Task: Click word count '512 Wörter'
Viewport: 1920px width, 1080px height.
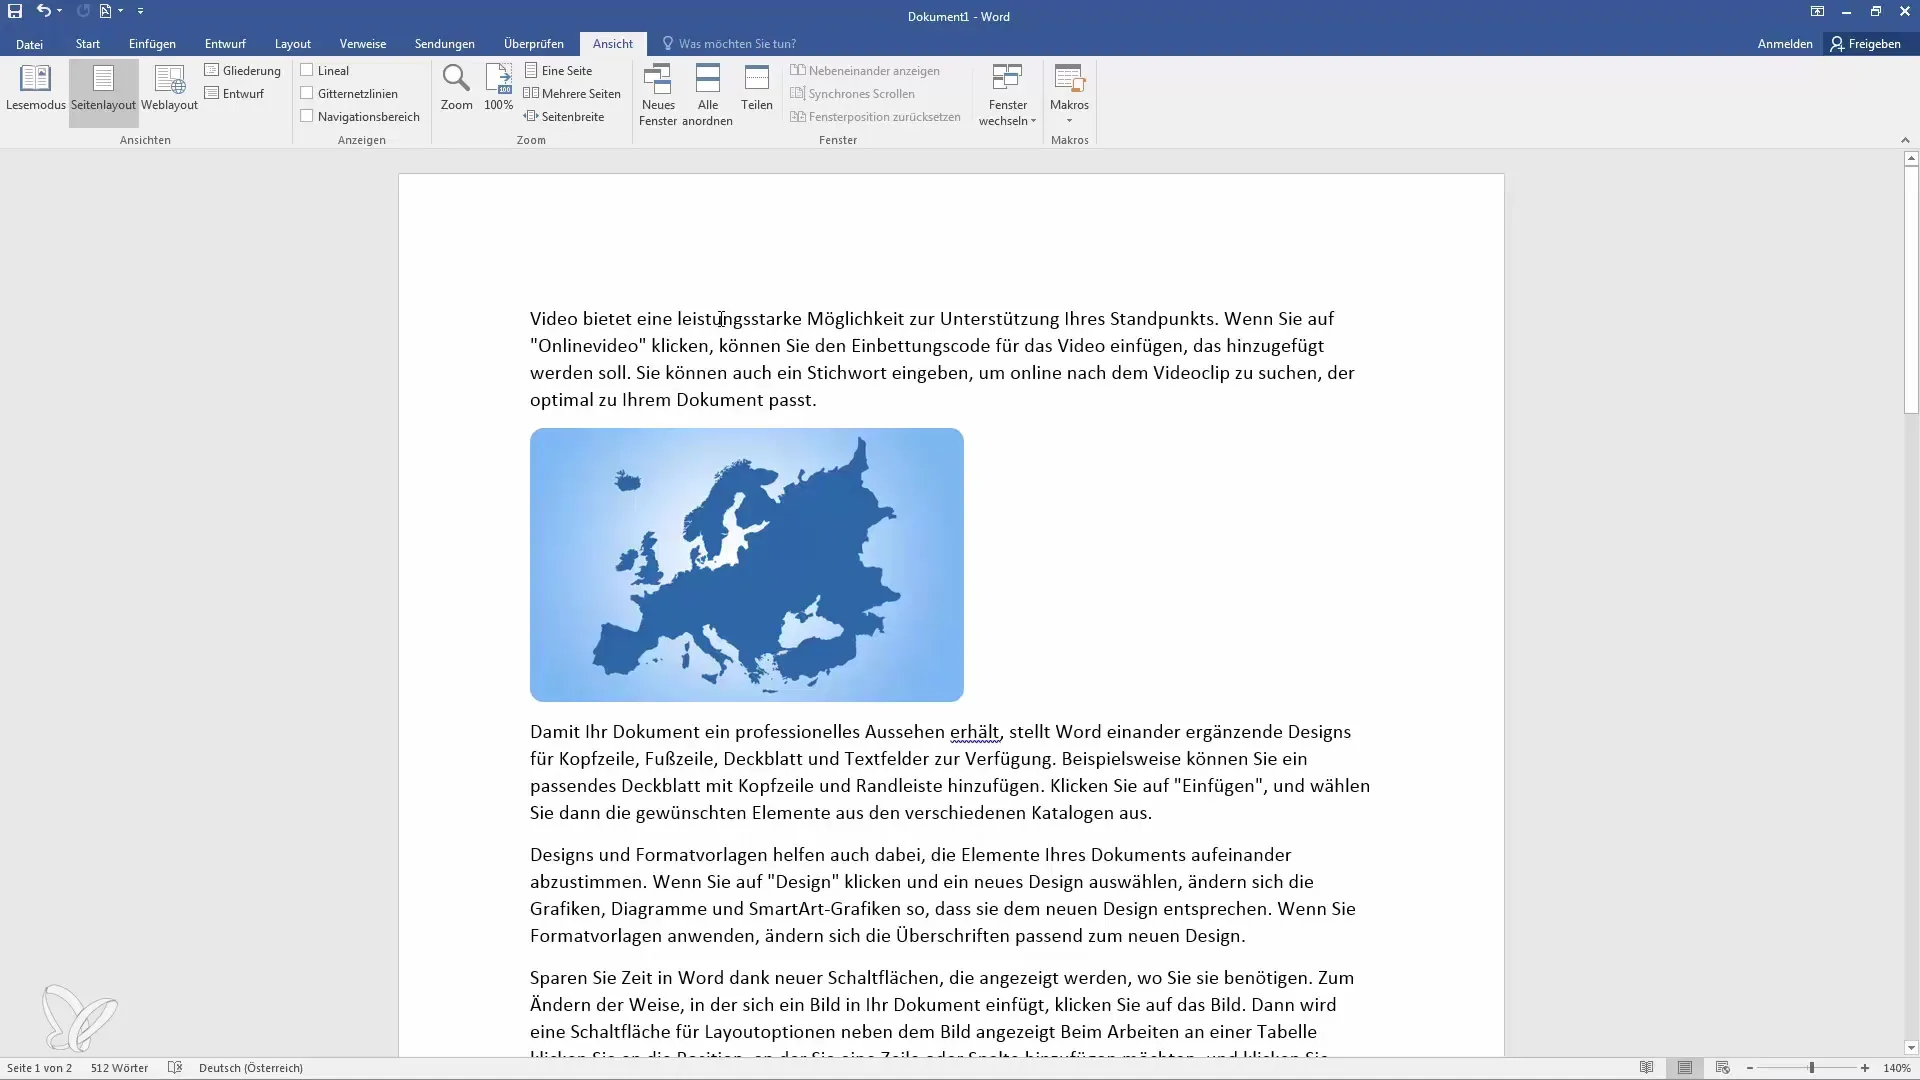Action: pyautogui.click(x=119, y=1068)
